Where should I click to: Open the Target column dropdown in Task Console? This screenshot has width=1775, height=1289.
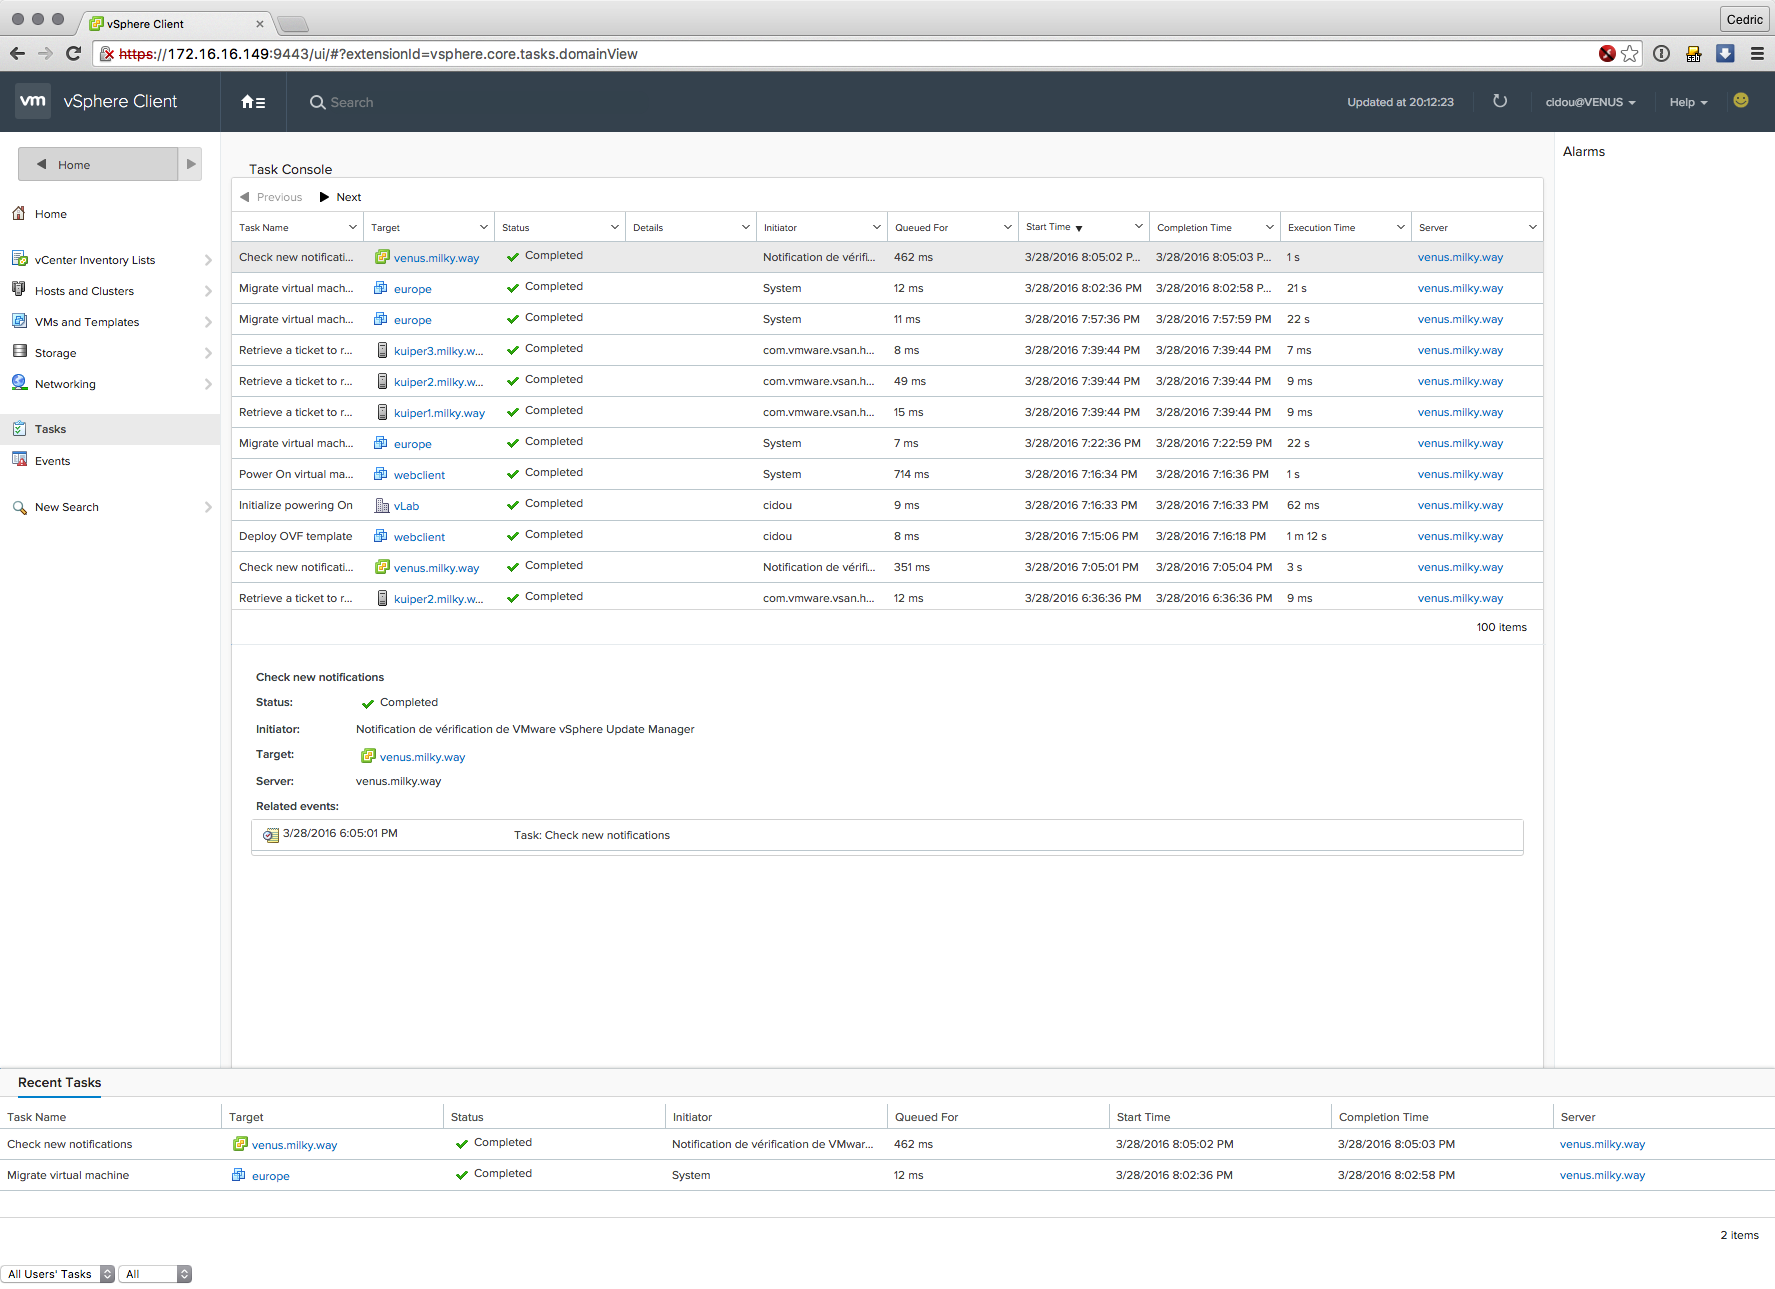coord(484,227)
